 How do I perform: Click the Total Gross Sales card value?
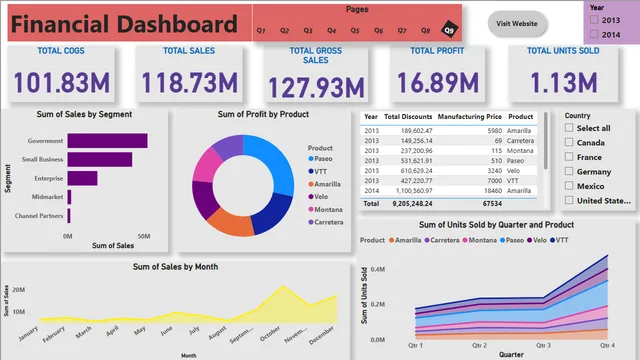[x=316, y=87]
